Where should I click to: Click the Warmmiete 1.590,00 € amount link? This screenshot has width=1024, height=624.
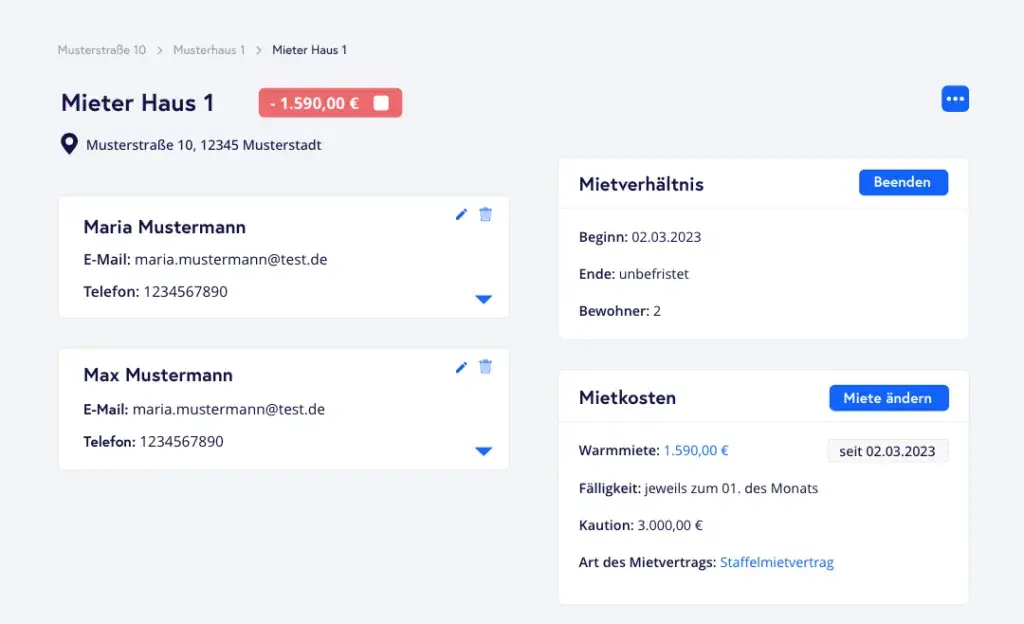pos(696,450)
